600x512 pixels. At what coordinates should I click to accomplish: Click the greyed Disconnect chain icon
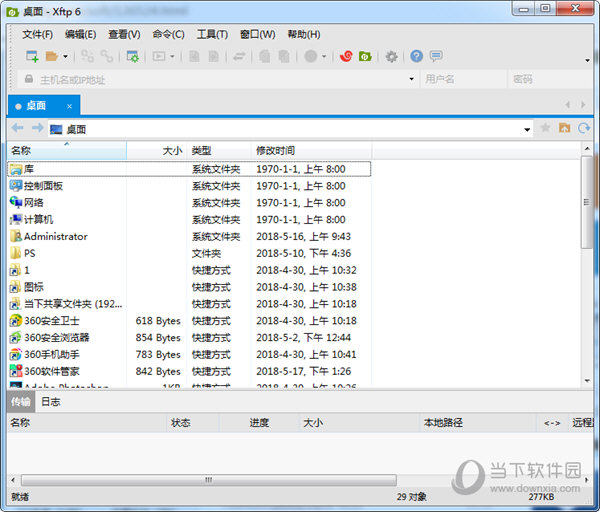[x=107, y=56]
